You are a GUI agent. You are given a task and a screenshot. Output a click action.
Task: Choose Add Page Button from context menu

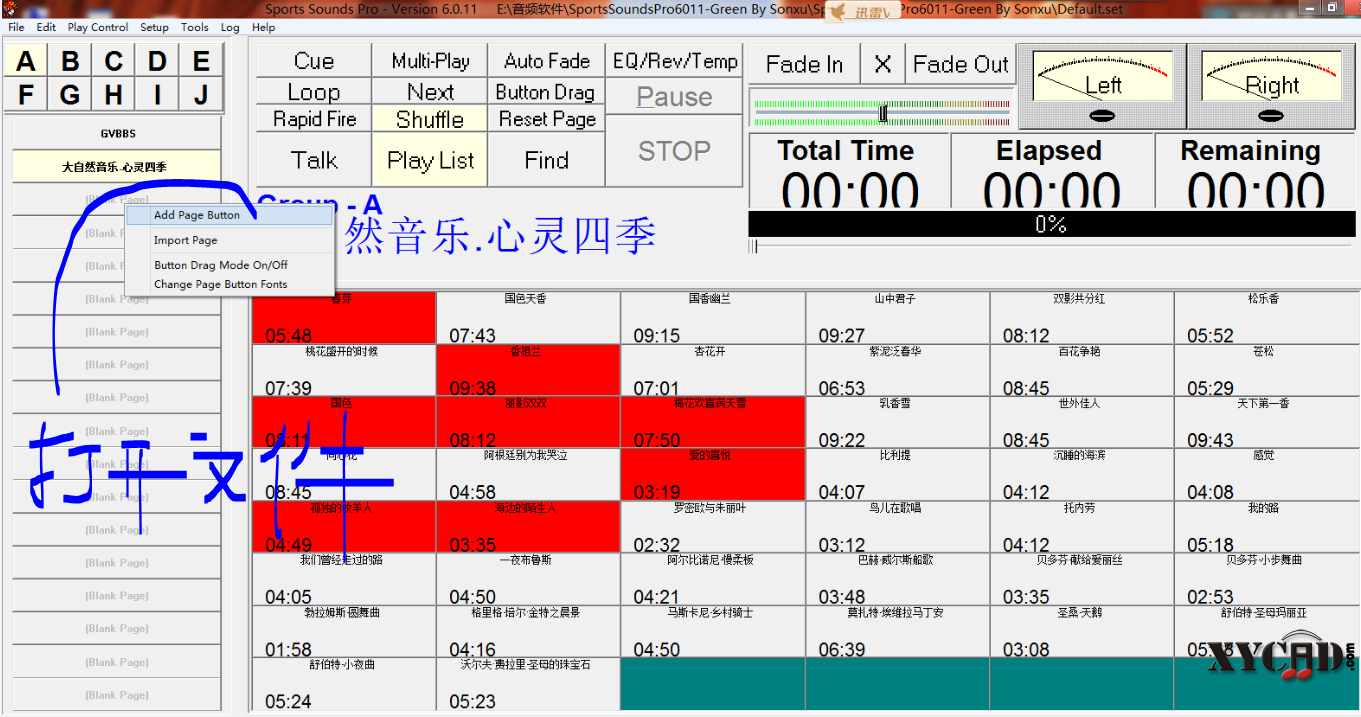[229, 215]
